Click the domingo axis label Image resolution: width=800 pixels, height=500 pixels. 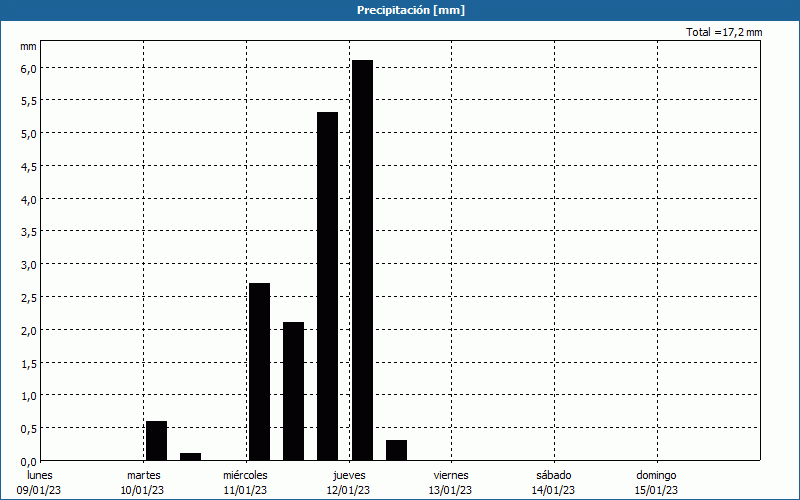tap(656, 476)
